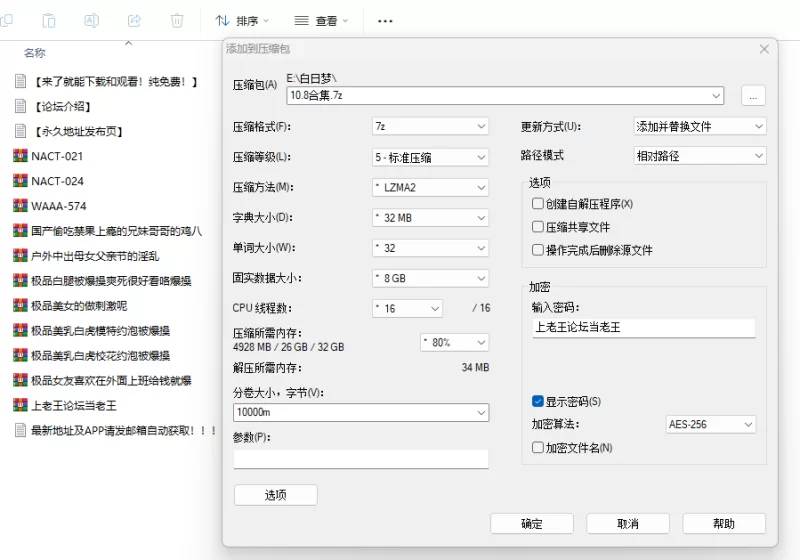The image size is (800, 560).
Task: Click the 取消 button to cancel
Action: click(627, 524)
